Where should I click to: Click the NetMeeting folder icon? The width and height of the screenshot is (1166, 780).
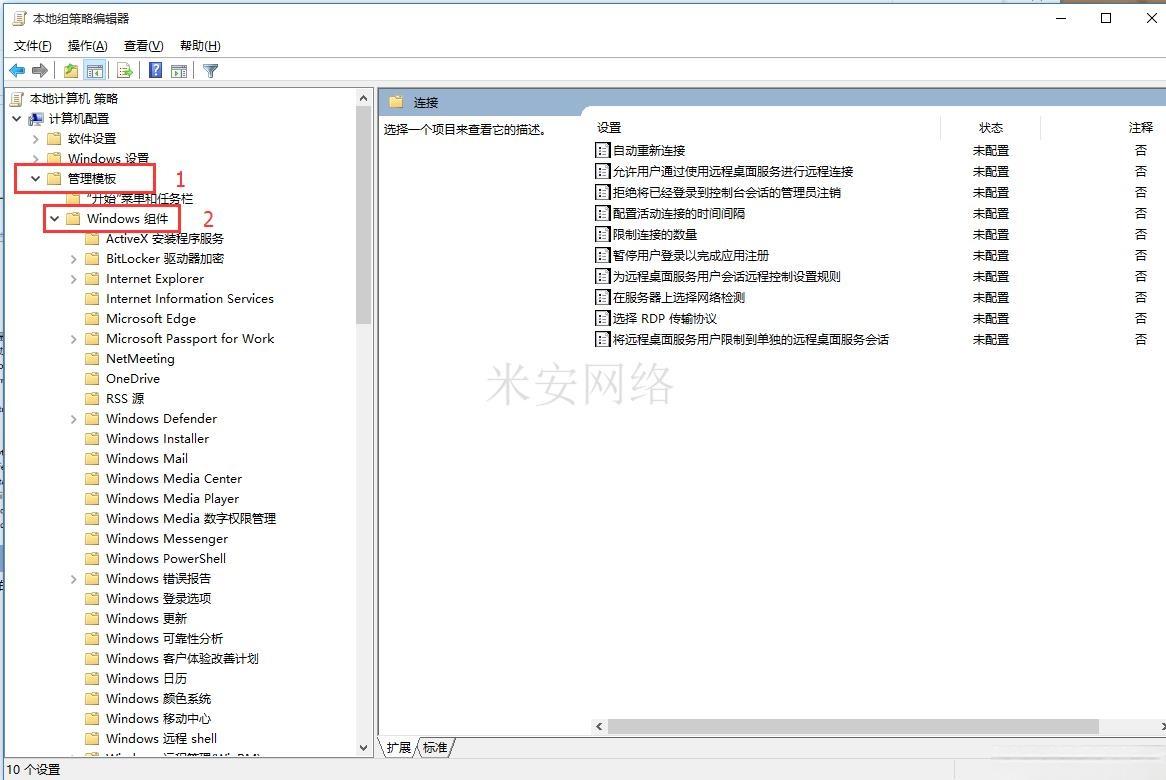click(x=92, y=358)
